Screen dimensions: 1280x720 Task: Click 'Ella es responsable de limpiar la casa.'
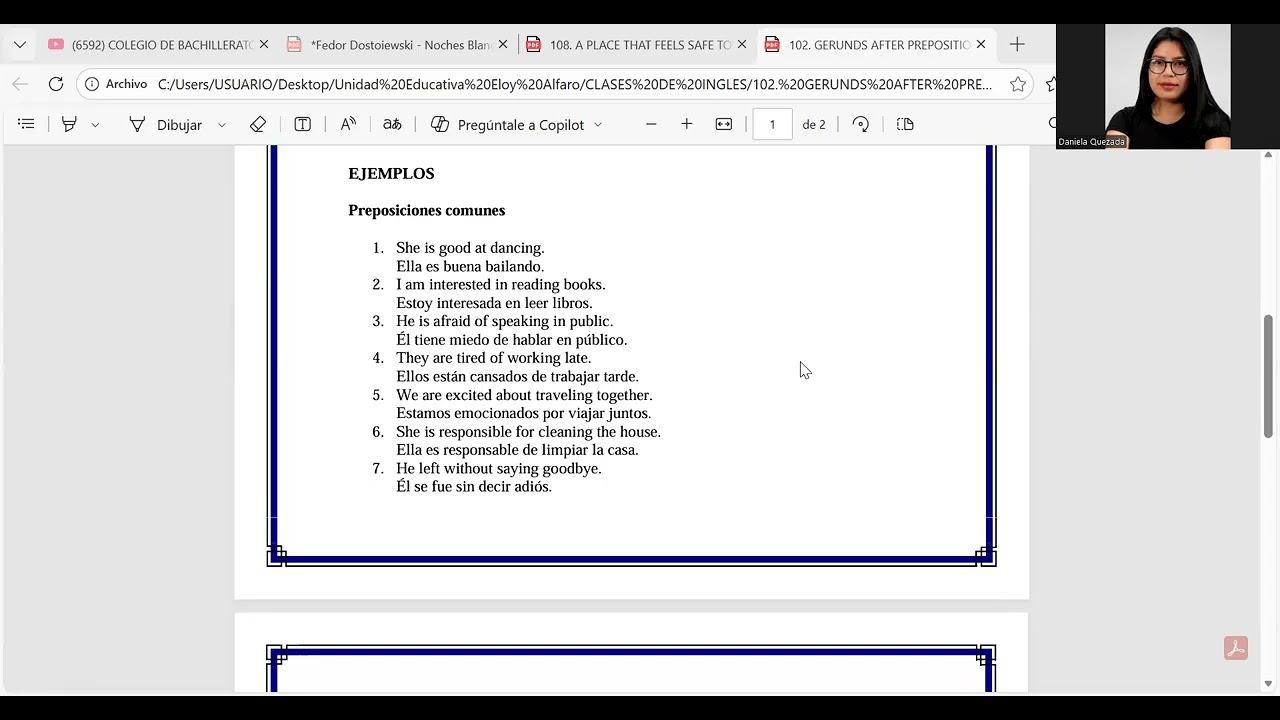click(517, 450)
